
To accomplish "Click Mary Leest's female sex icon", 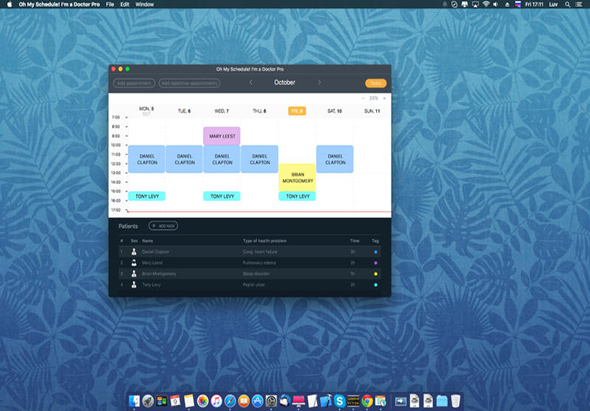I will (x=134, y=263).
